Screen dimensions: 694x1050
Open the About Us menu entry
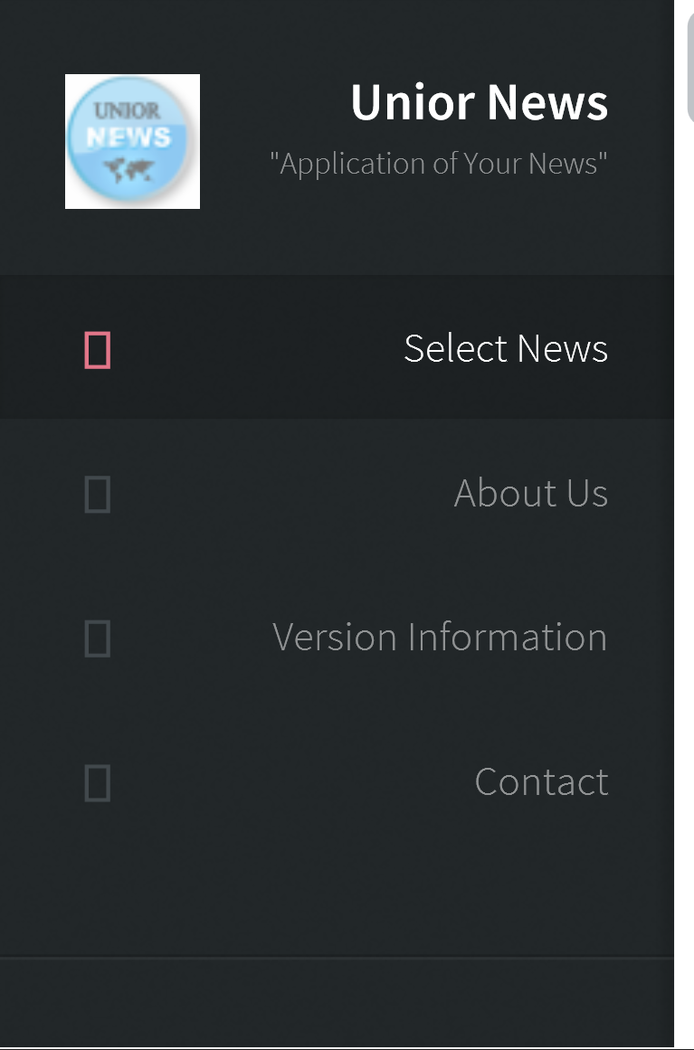tap(337, 492)
